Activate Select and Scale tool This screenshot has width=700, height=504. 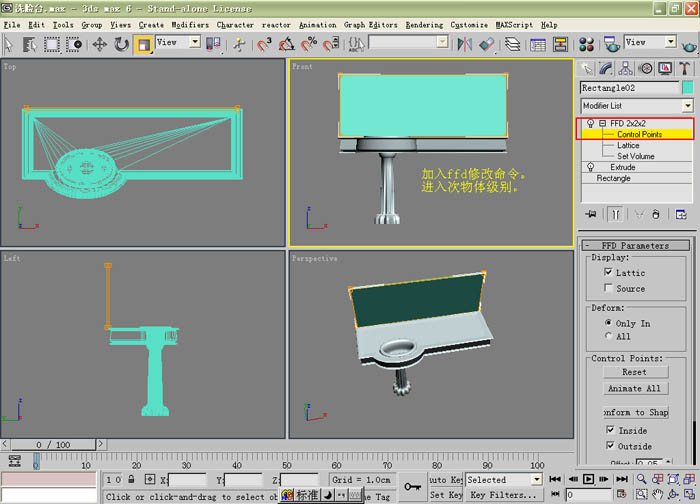144,45
